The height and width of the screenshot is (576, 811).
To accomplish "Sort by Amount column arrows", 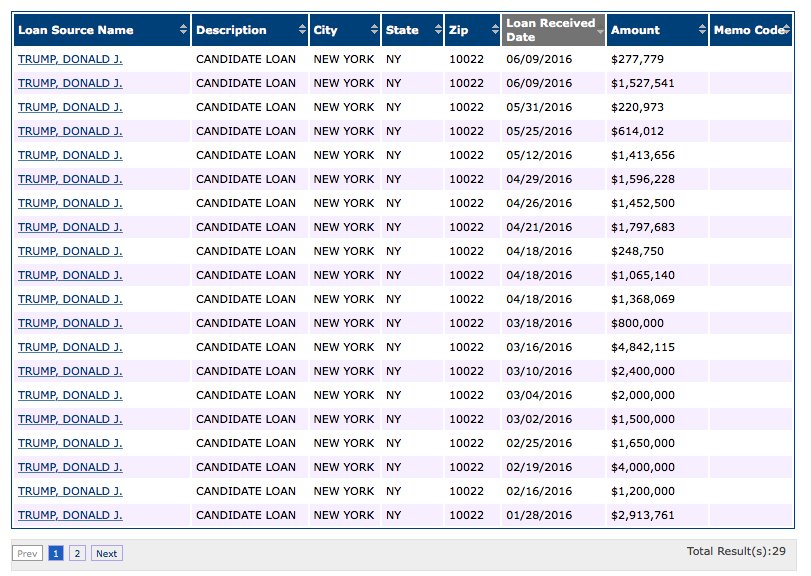I will 702,29.
